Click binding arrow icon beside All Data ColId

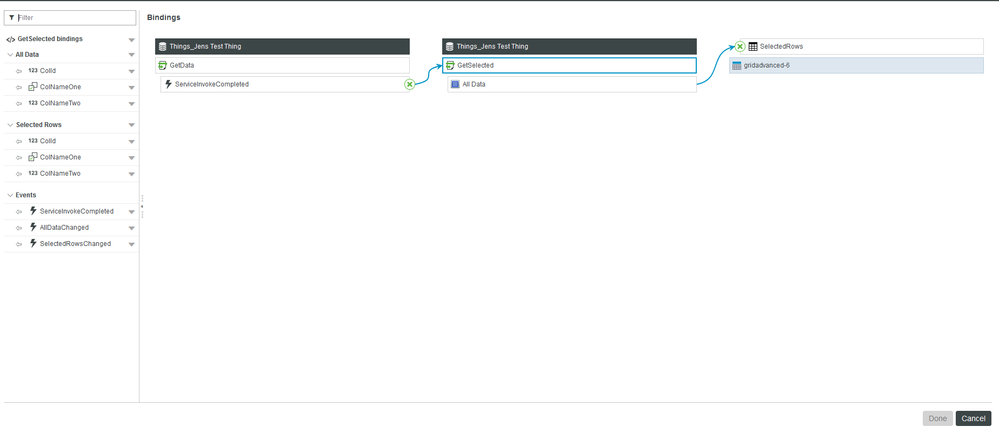click(19, 71)
